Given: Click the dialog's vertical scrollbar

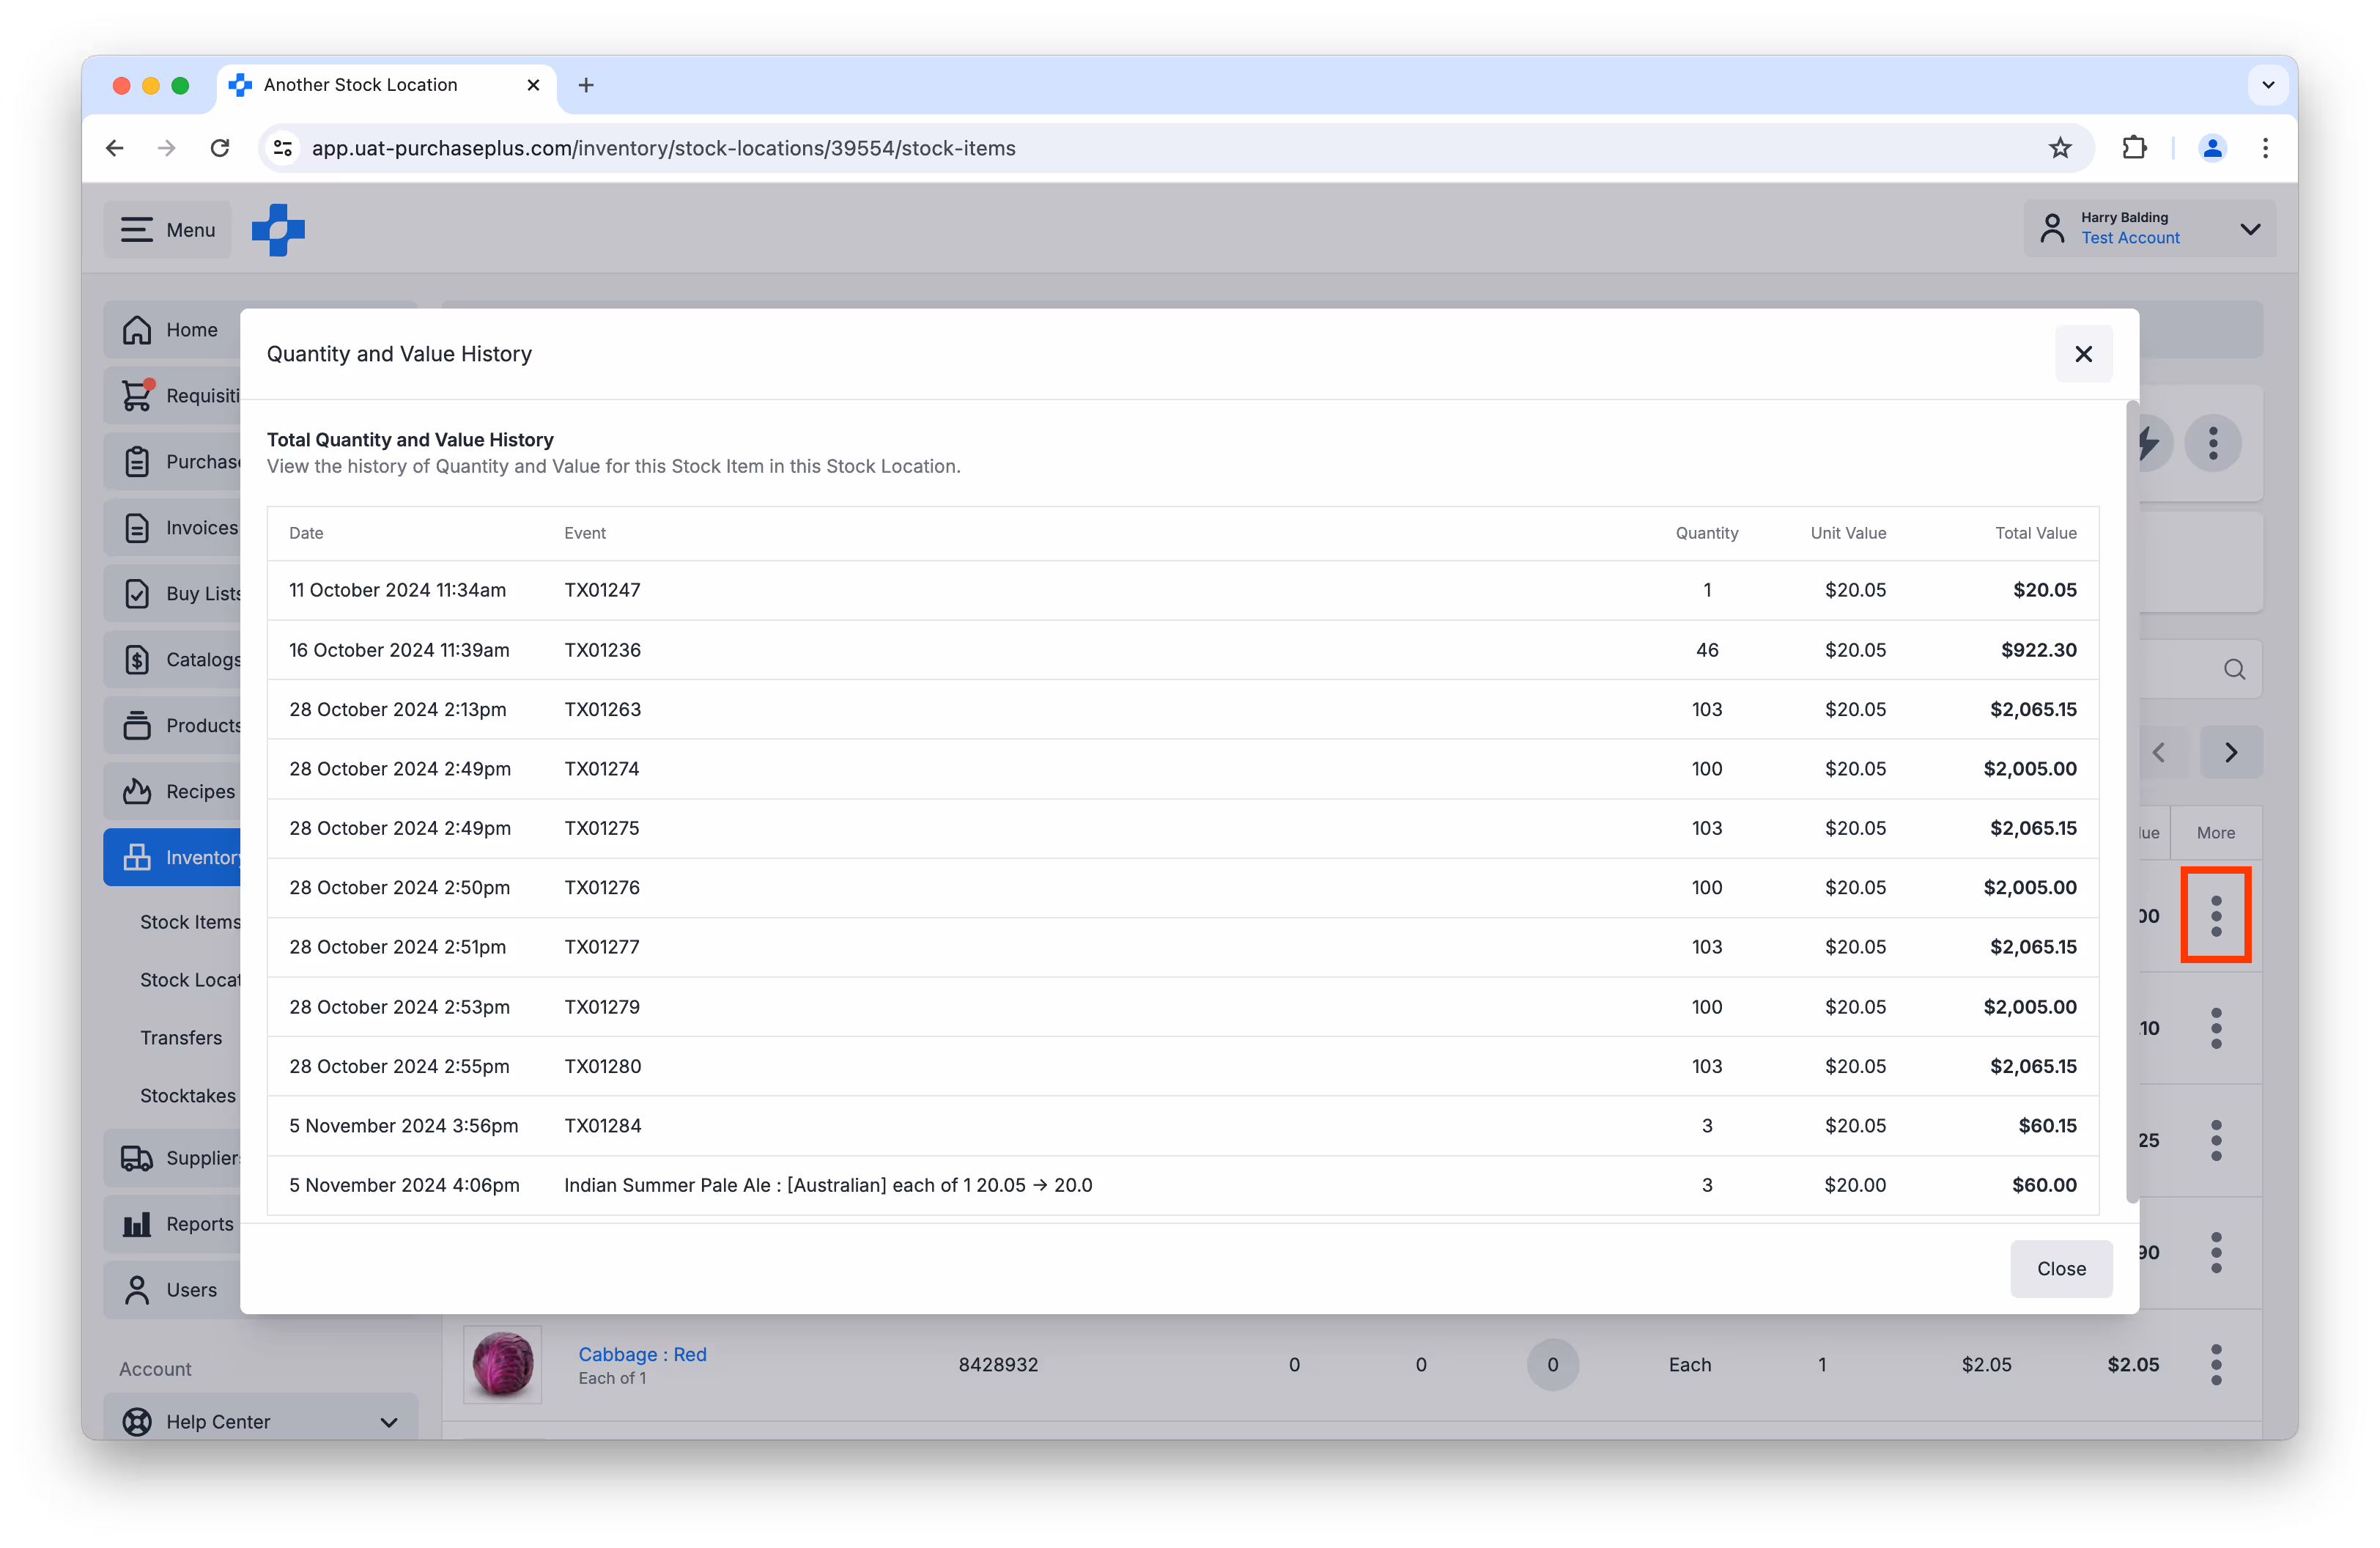Looking at the screenshot, I should pos(2132,800).
